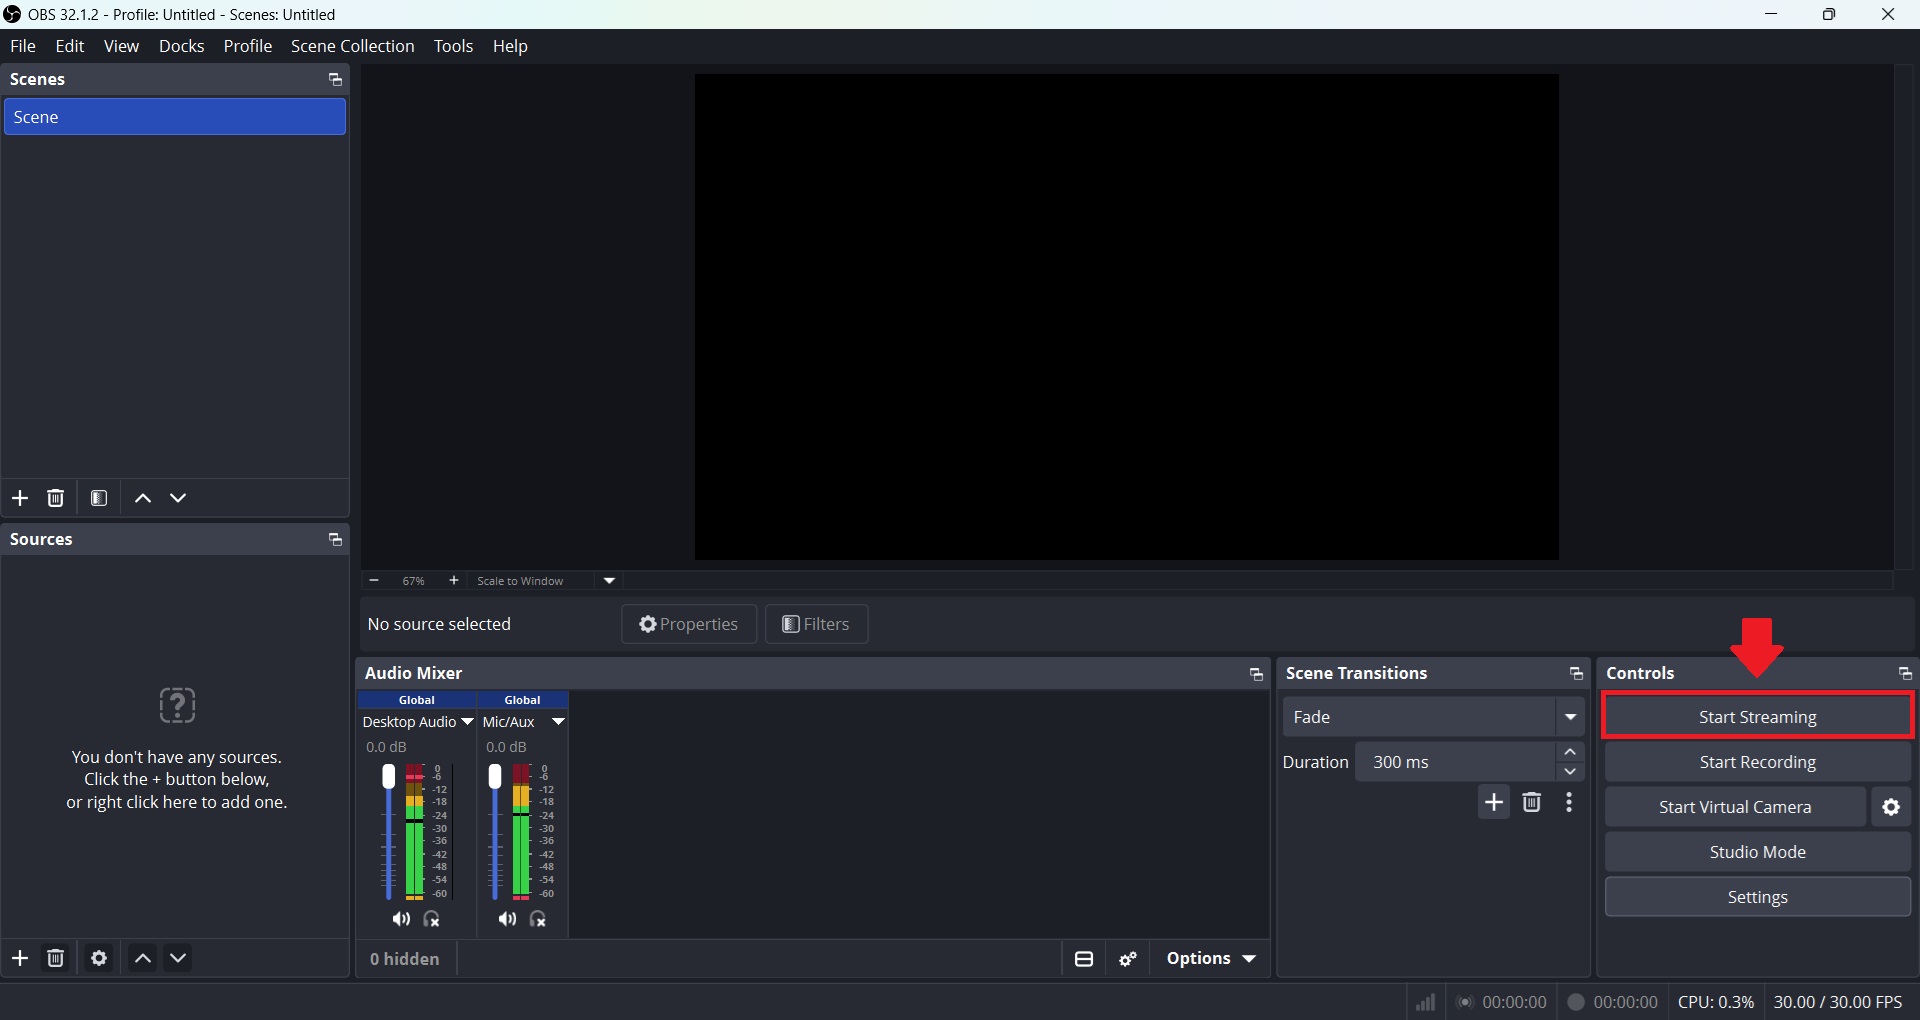Remove transition with trash icon

coord(1531,802)
